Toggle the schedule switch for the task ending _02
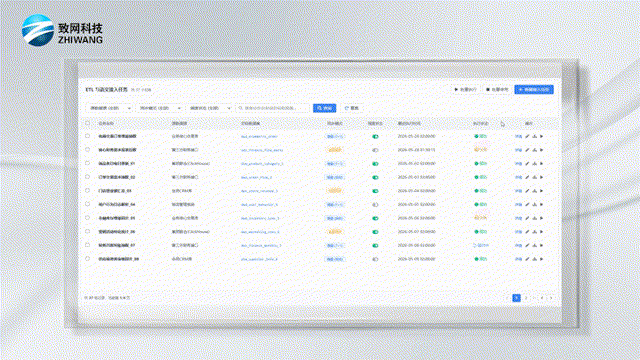This screenshot has width=640, height=360. click(376, 178)
